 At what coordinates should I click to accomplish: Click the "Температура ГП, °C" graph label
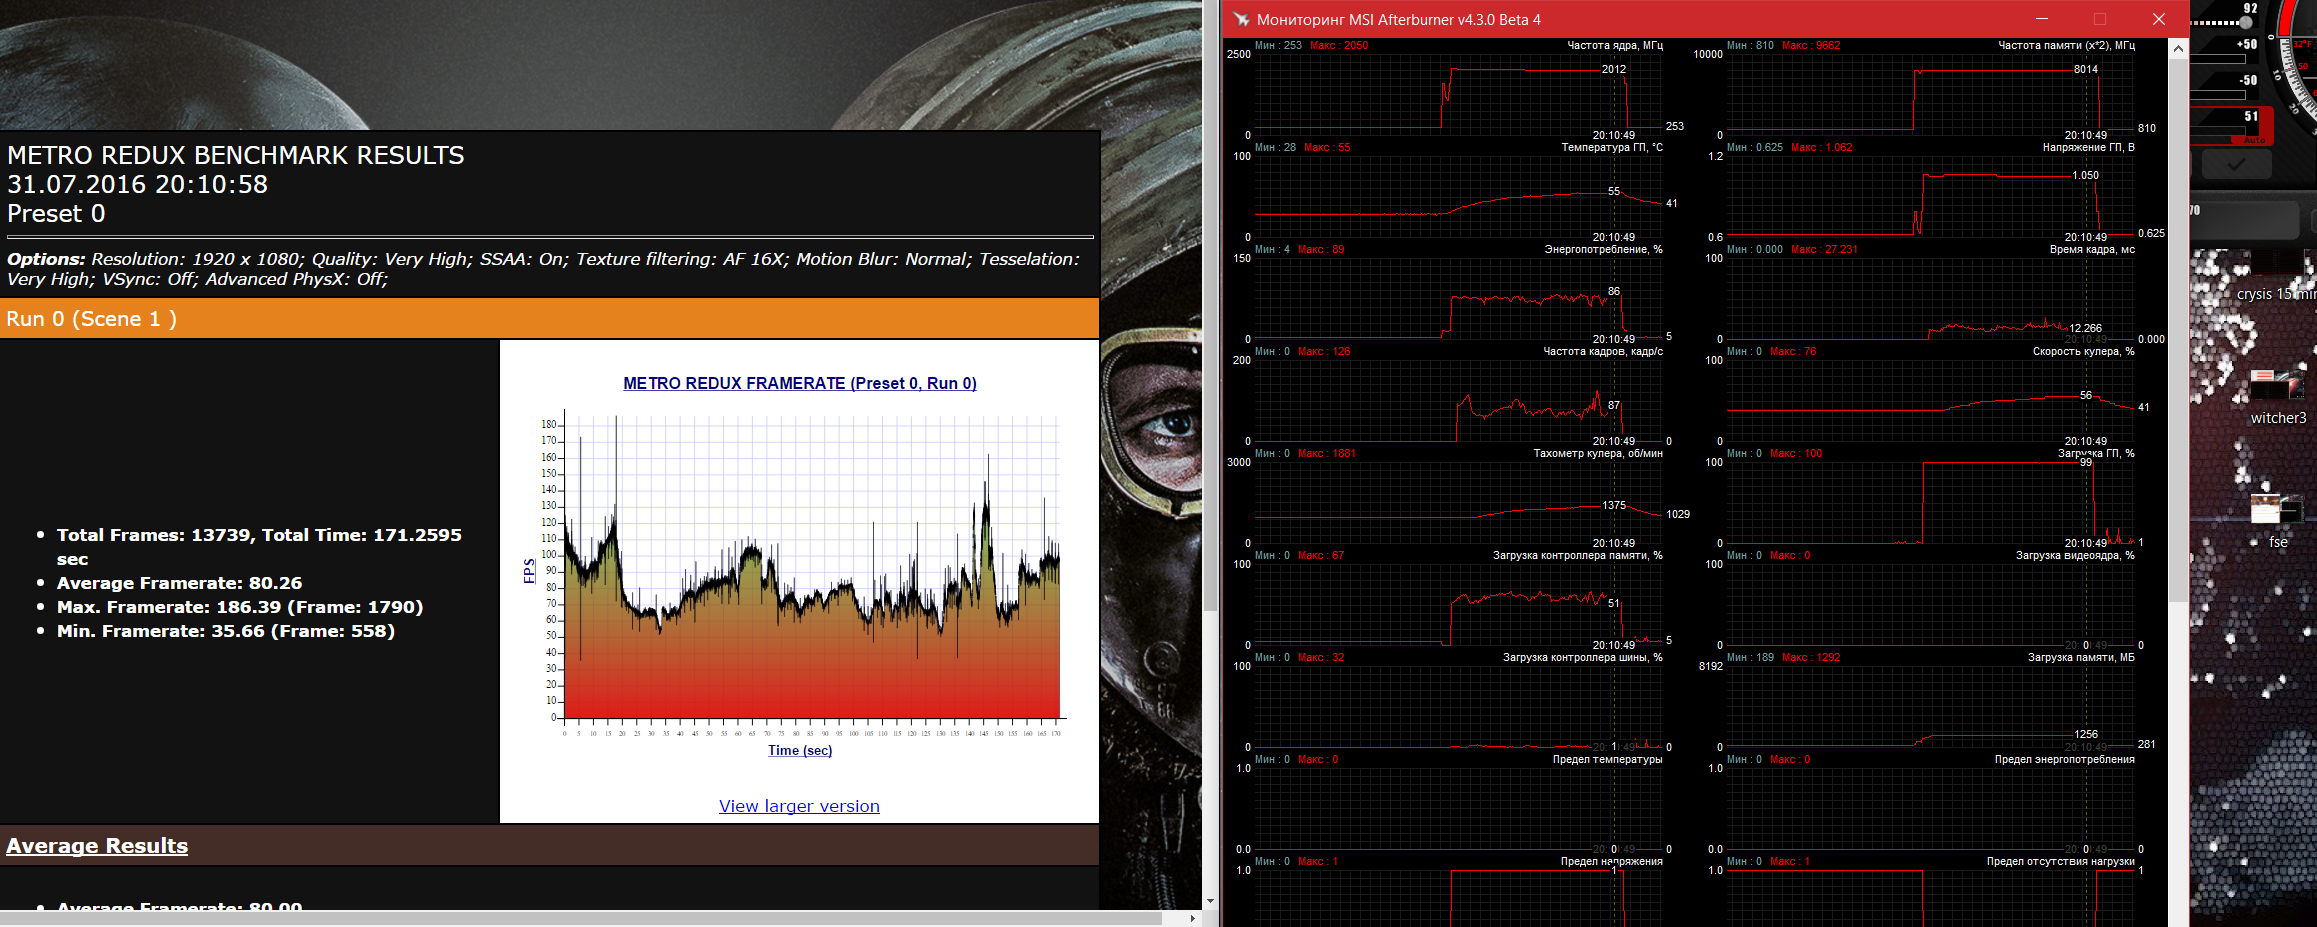click(x=1612, y=147)
